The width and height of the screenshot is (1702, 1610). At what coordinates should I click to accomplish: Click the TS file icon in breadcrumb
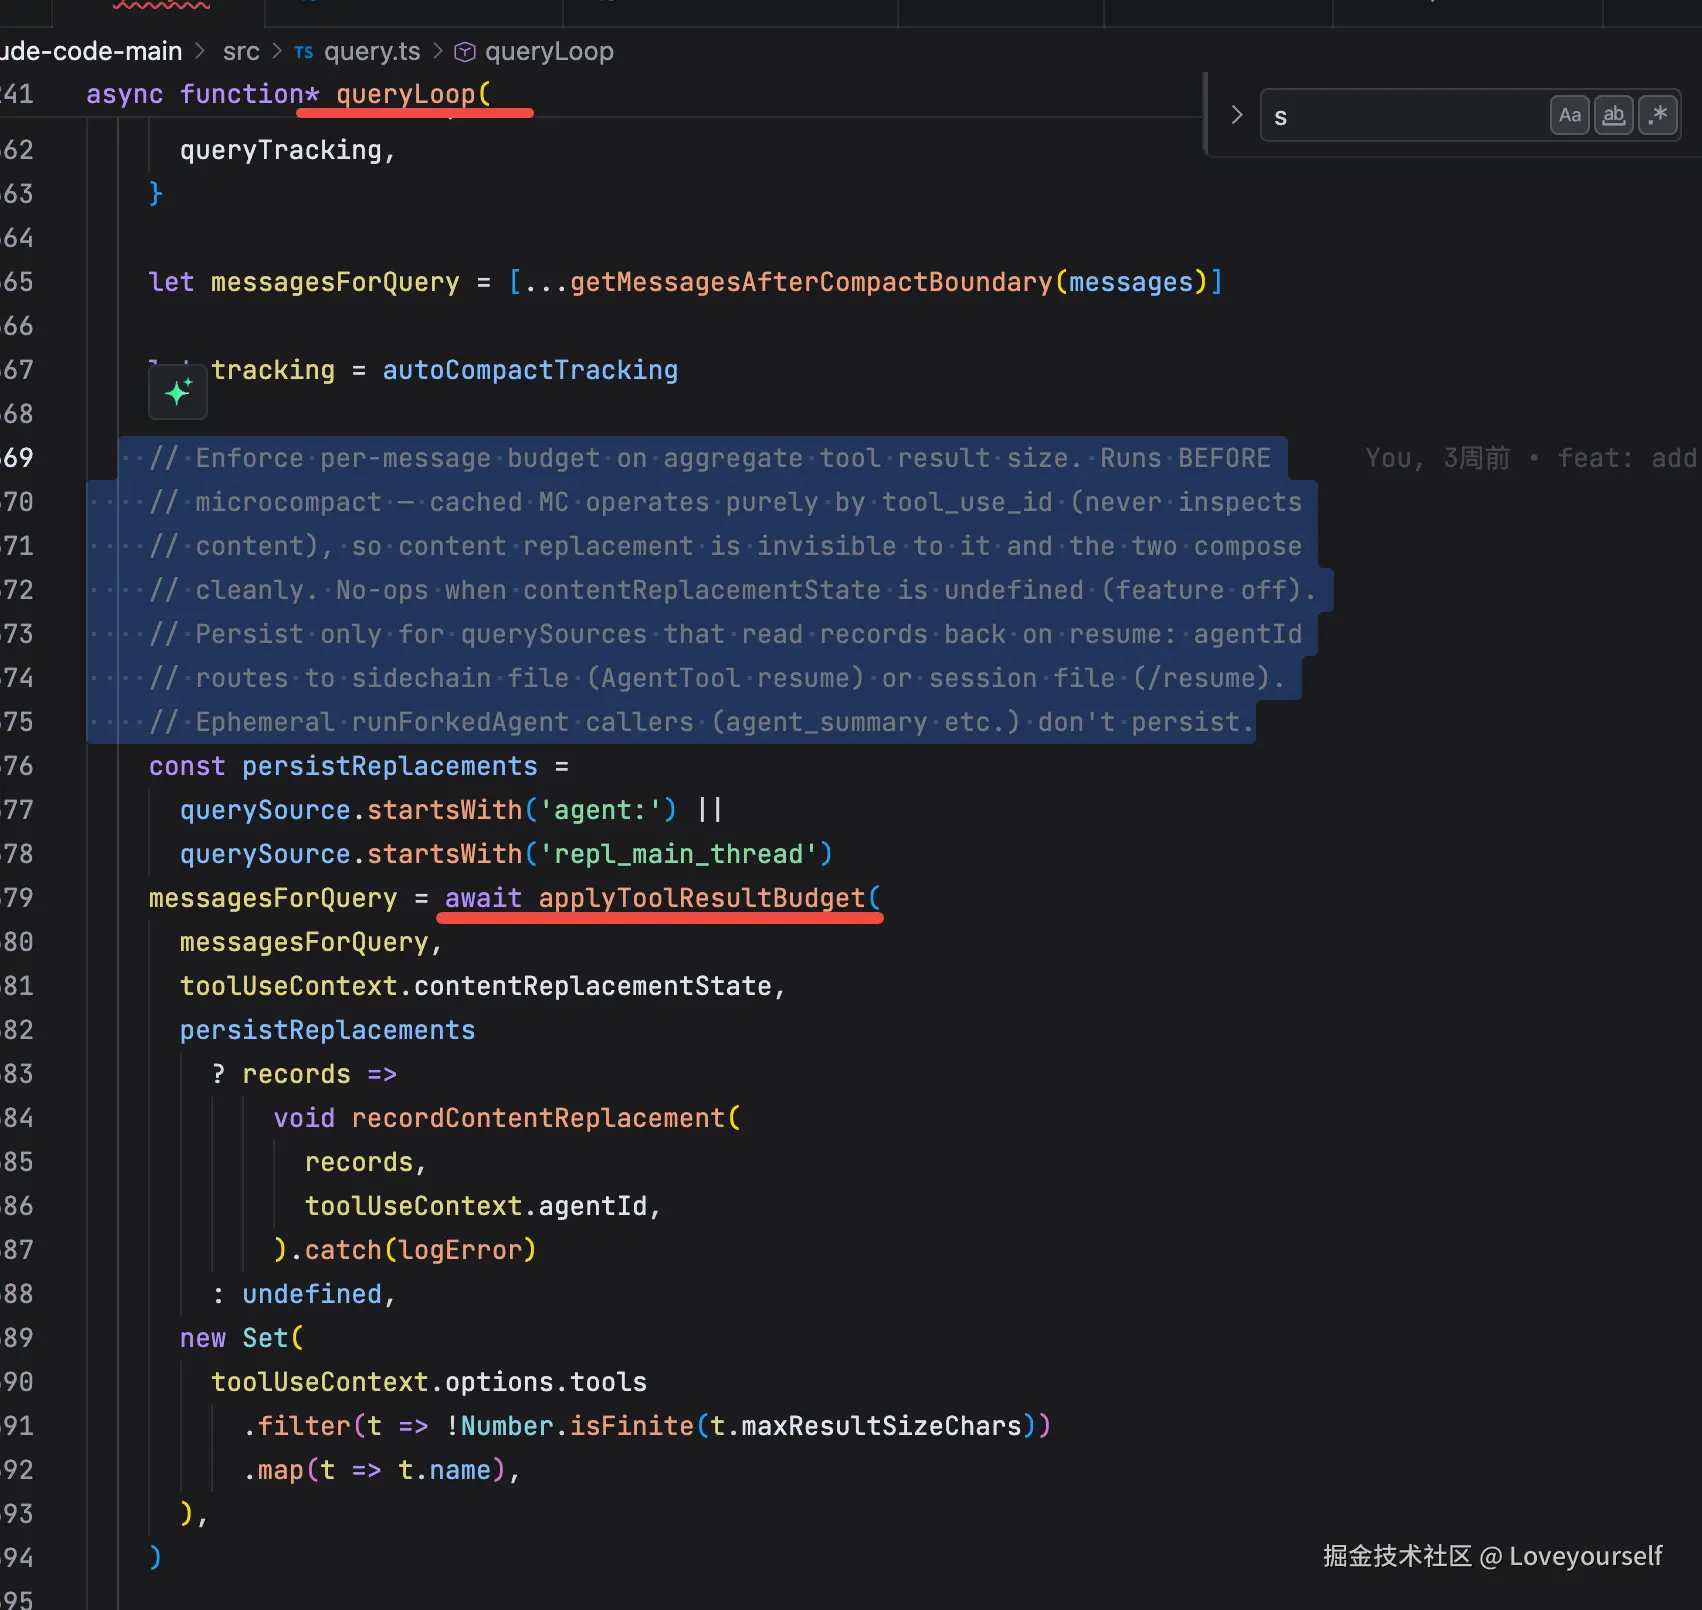click(304, 52)
